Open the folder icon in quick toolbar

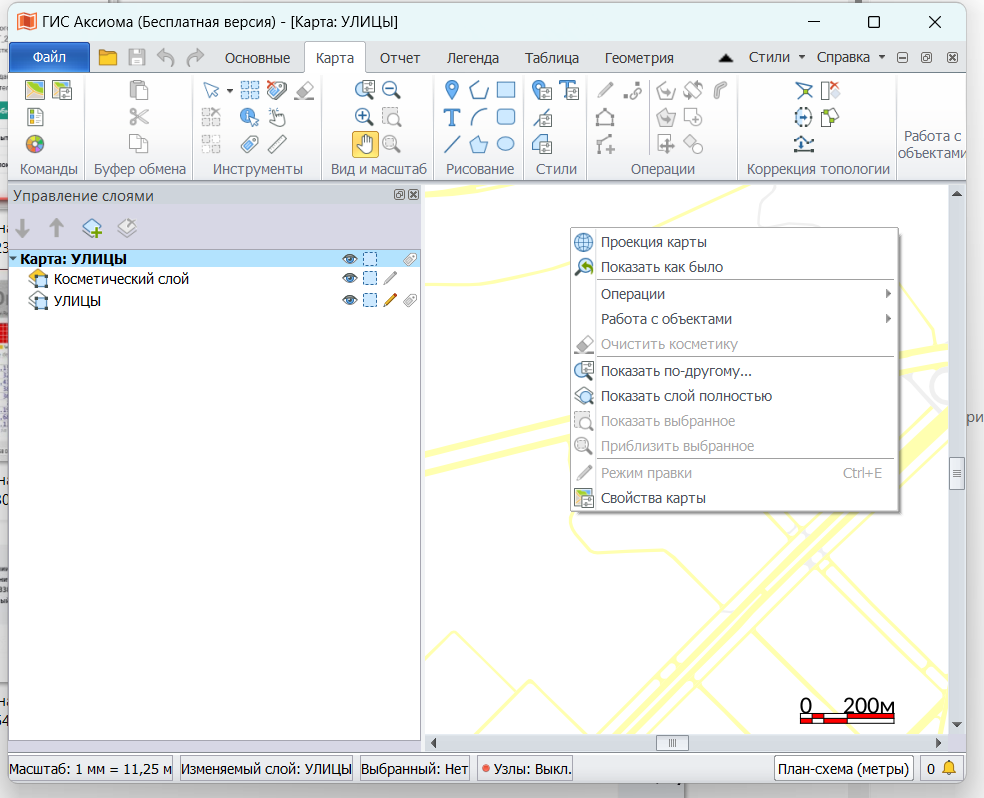[107, 58]
